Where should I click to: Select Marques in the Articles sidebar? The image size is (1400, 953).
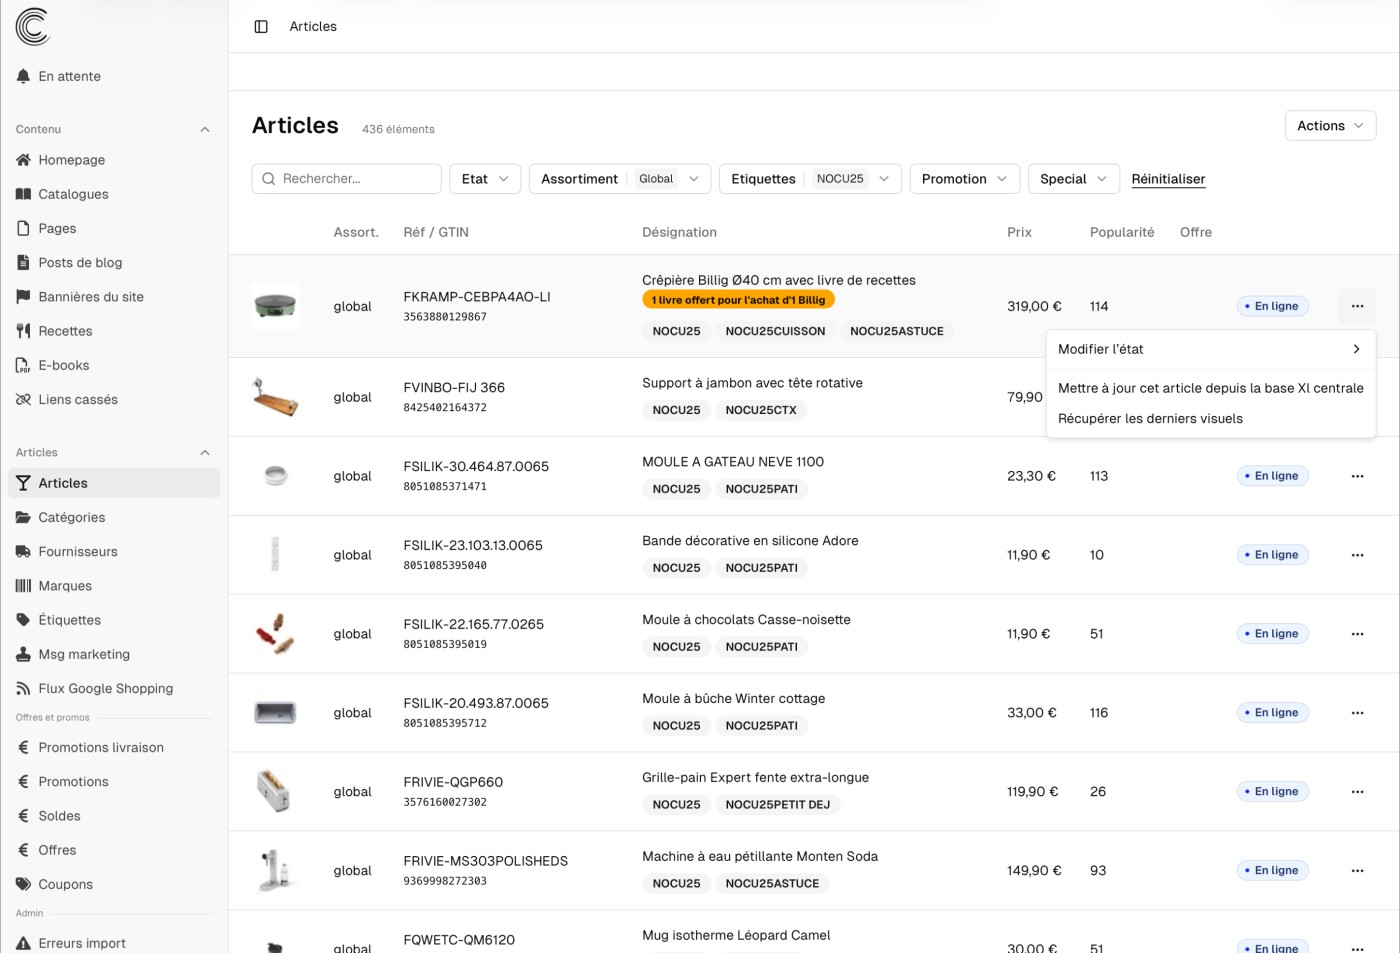64,585
